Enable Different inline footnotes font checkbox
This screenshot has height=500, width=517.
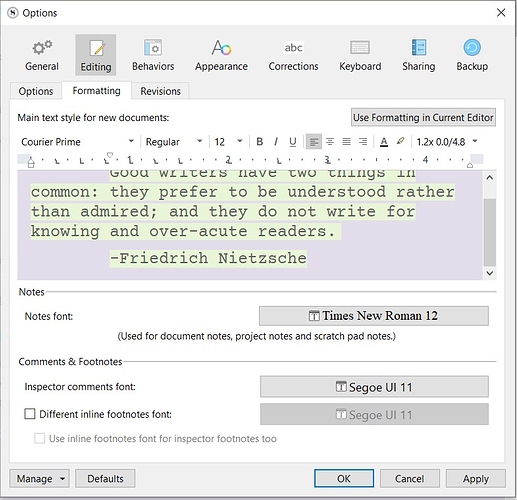coord(30,414)
